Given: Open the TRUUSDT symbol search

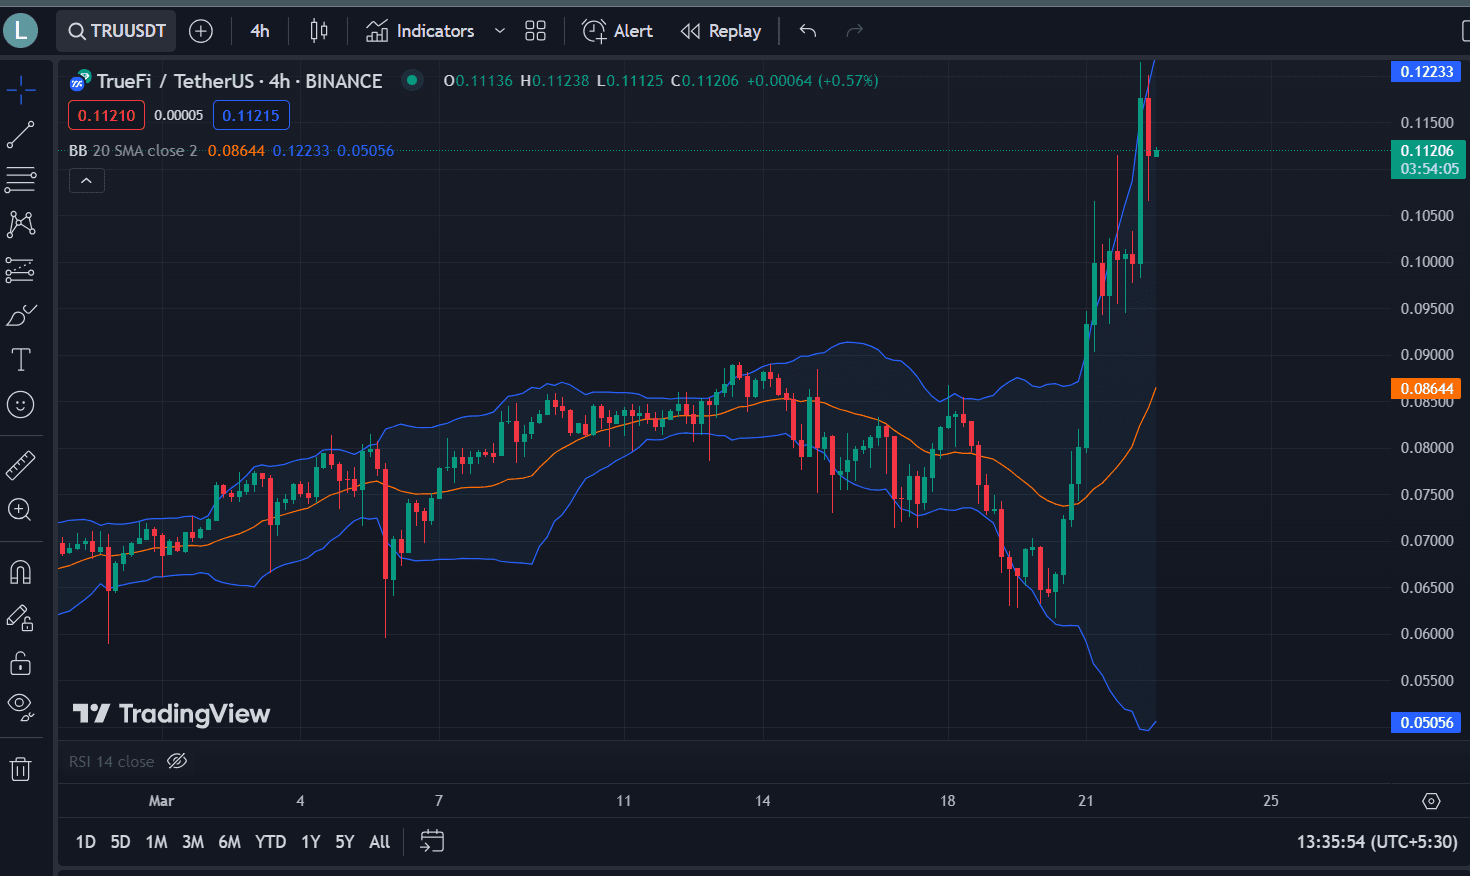Looking at the screenshot, I should pyautogui.click(x=115, y=30).
